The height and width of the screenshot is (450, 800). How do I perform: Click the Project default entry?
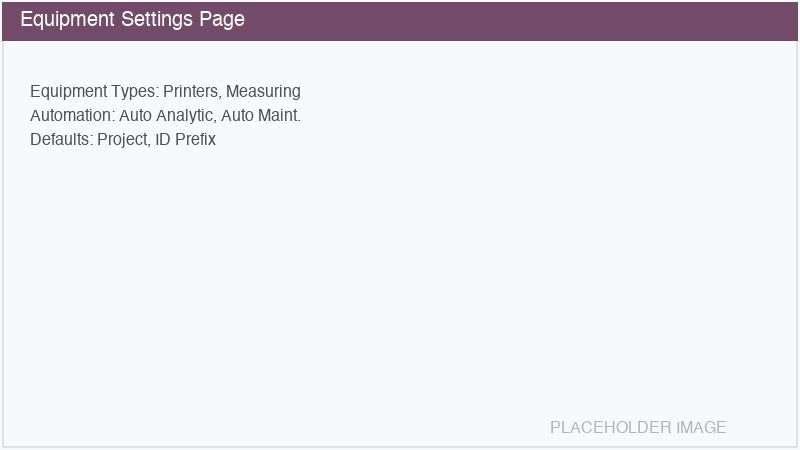pos(122,140)
